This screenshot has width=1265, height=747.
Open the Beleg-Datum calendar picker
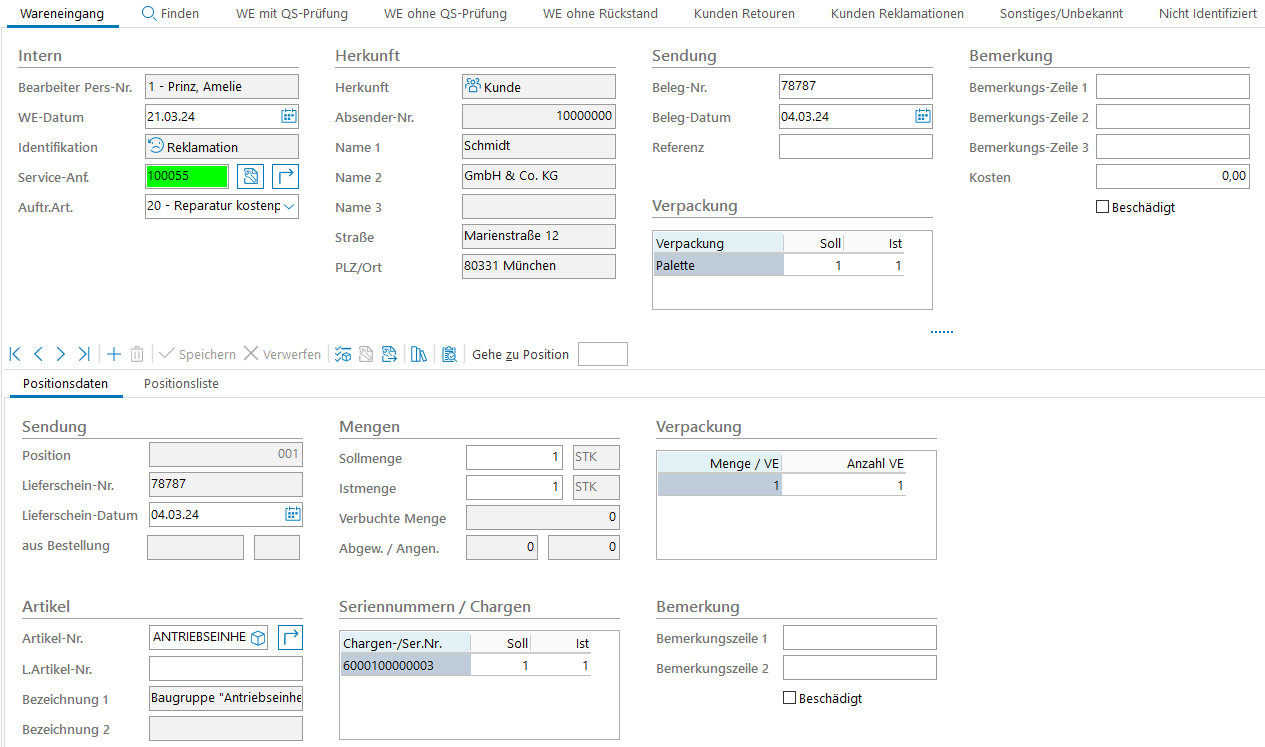pos(922,117)
